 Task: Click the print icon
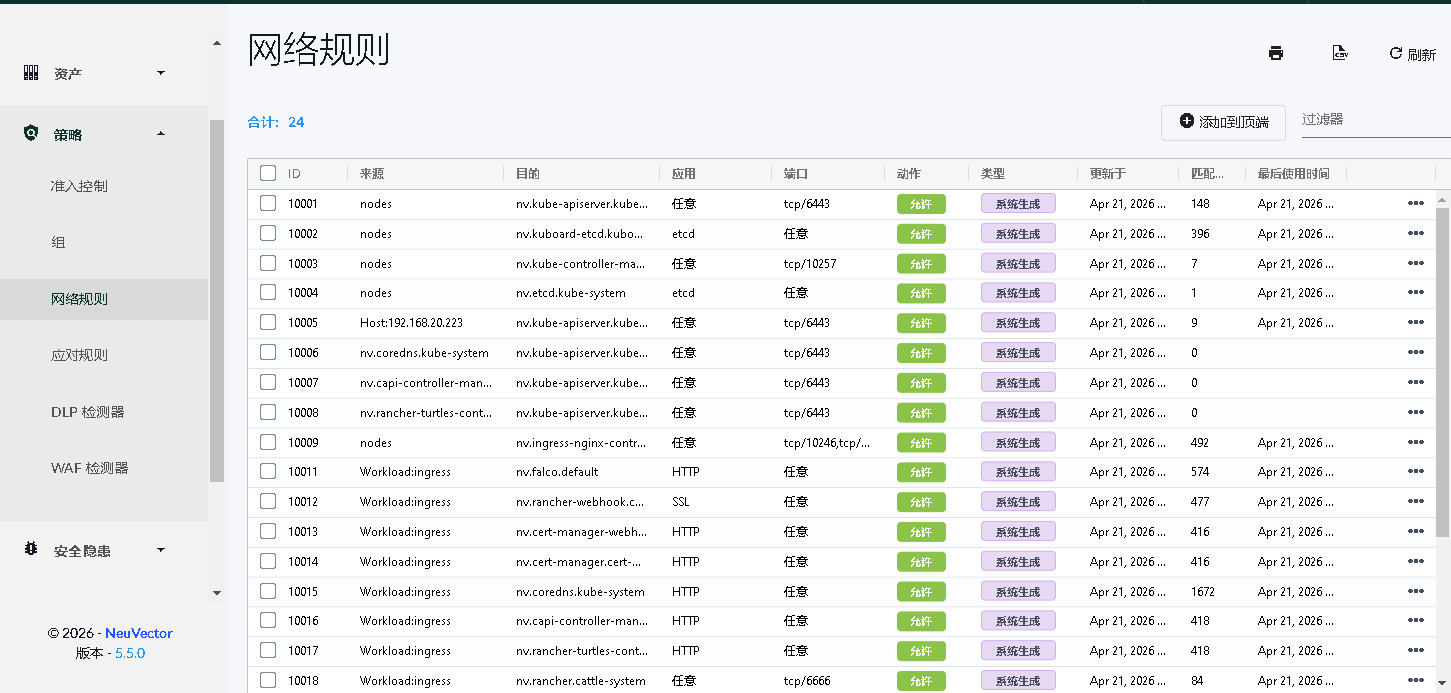1275,54
